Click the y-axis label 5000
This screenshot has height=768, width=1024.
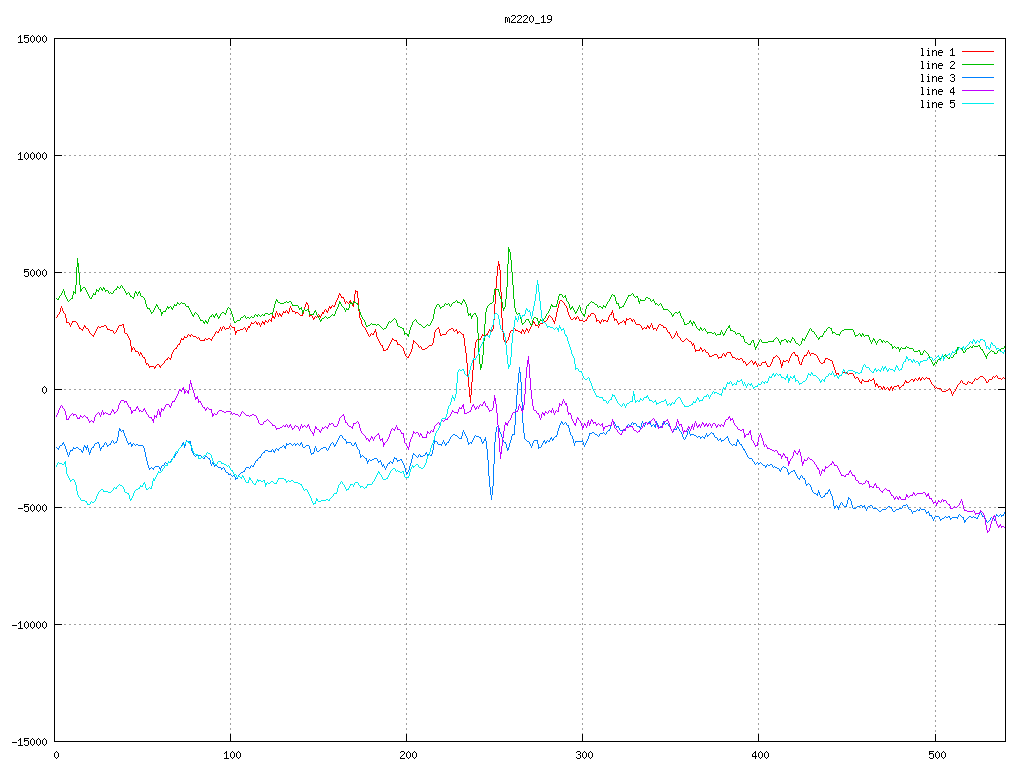tap(35, 273)
